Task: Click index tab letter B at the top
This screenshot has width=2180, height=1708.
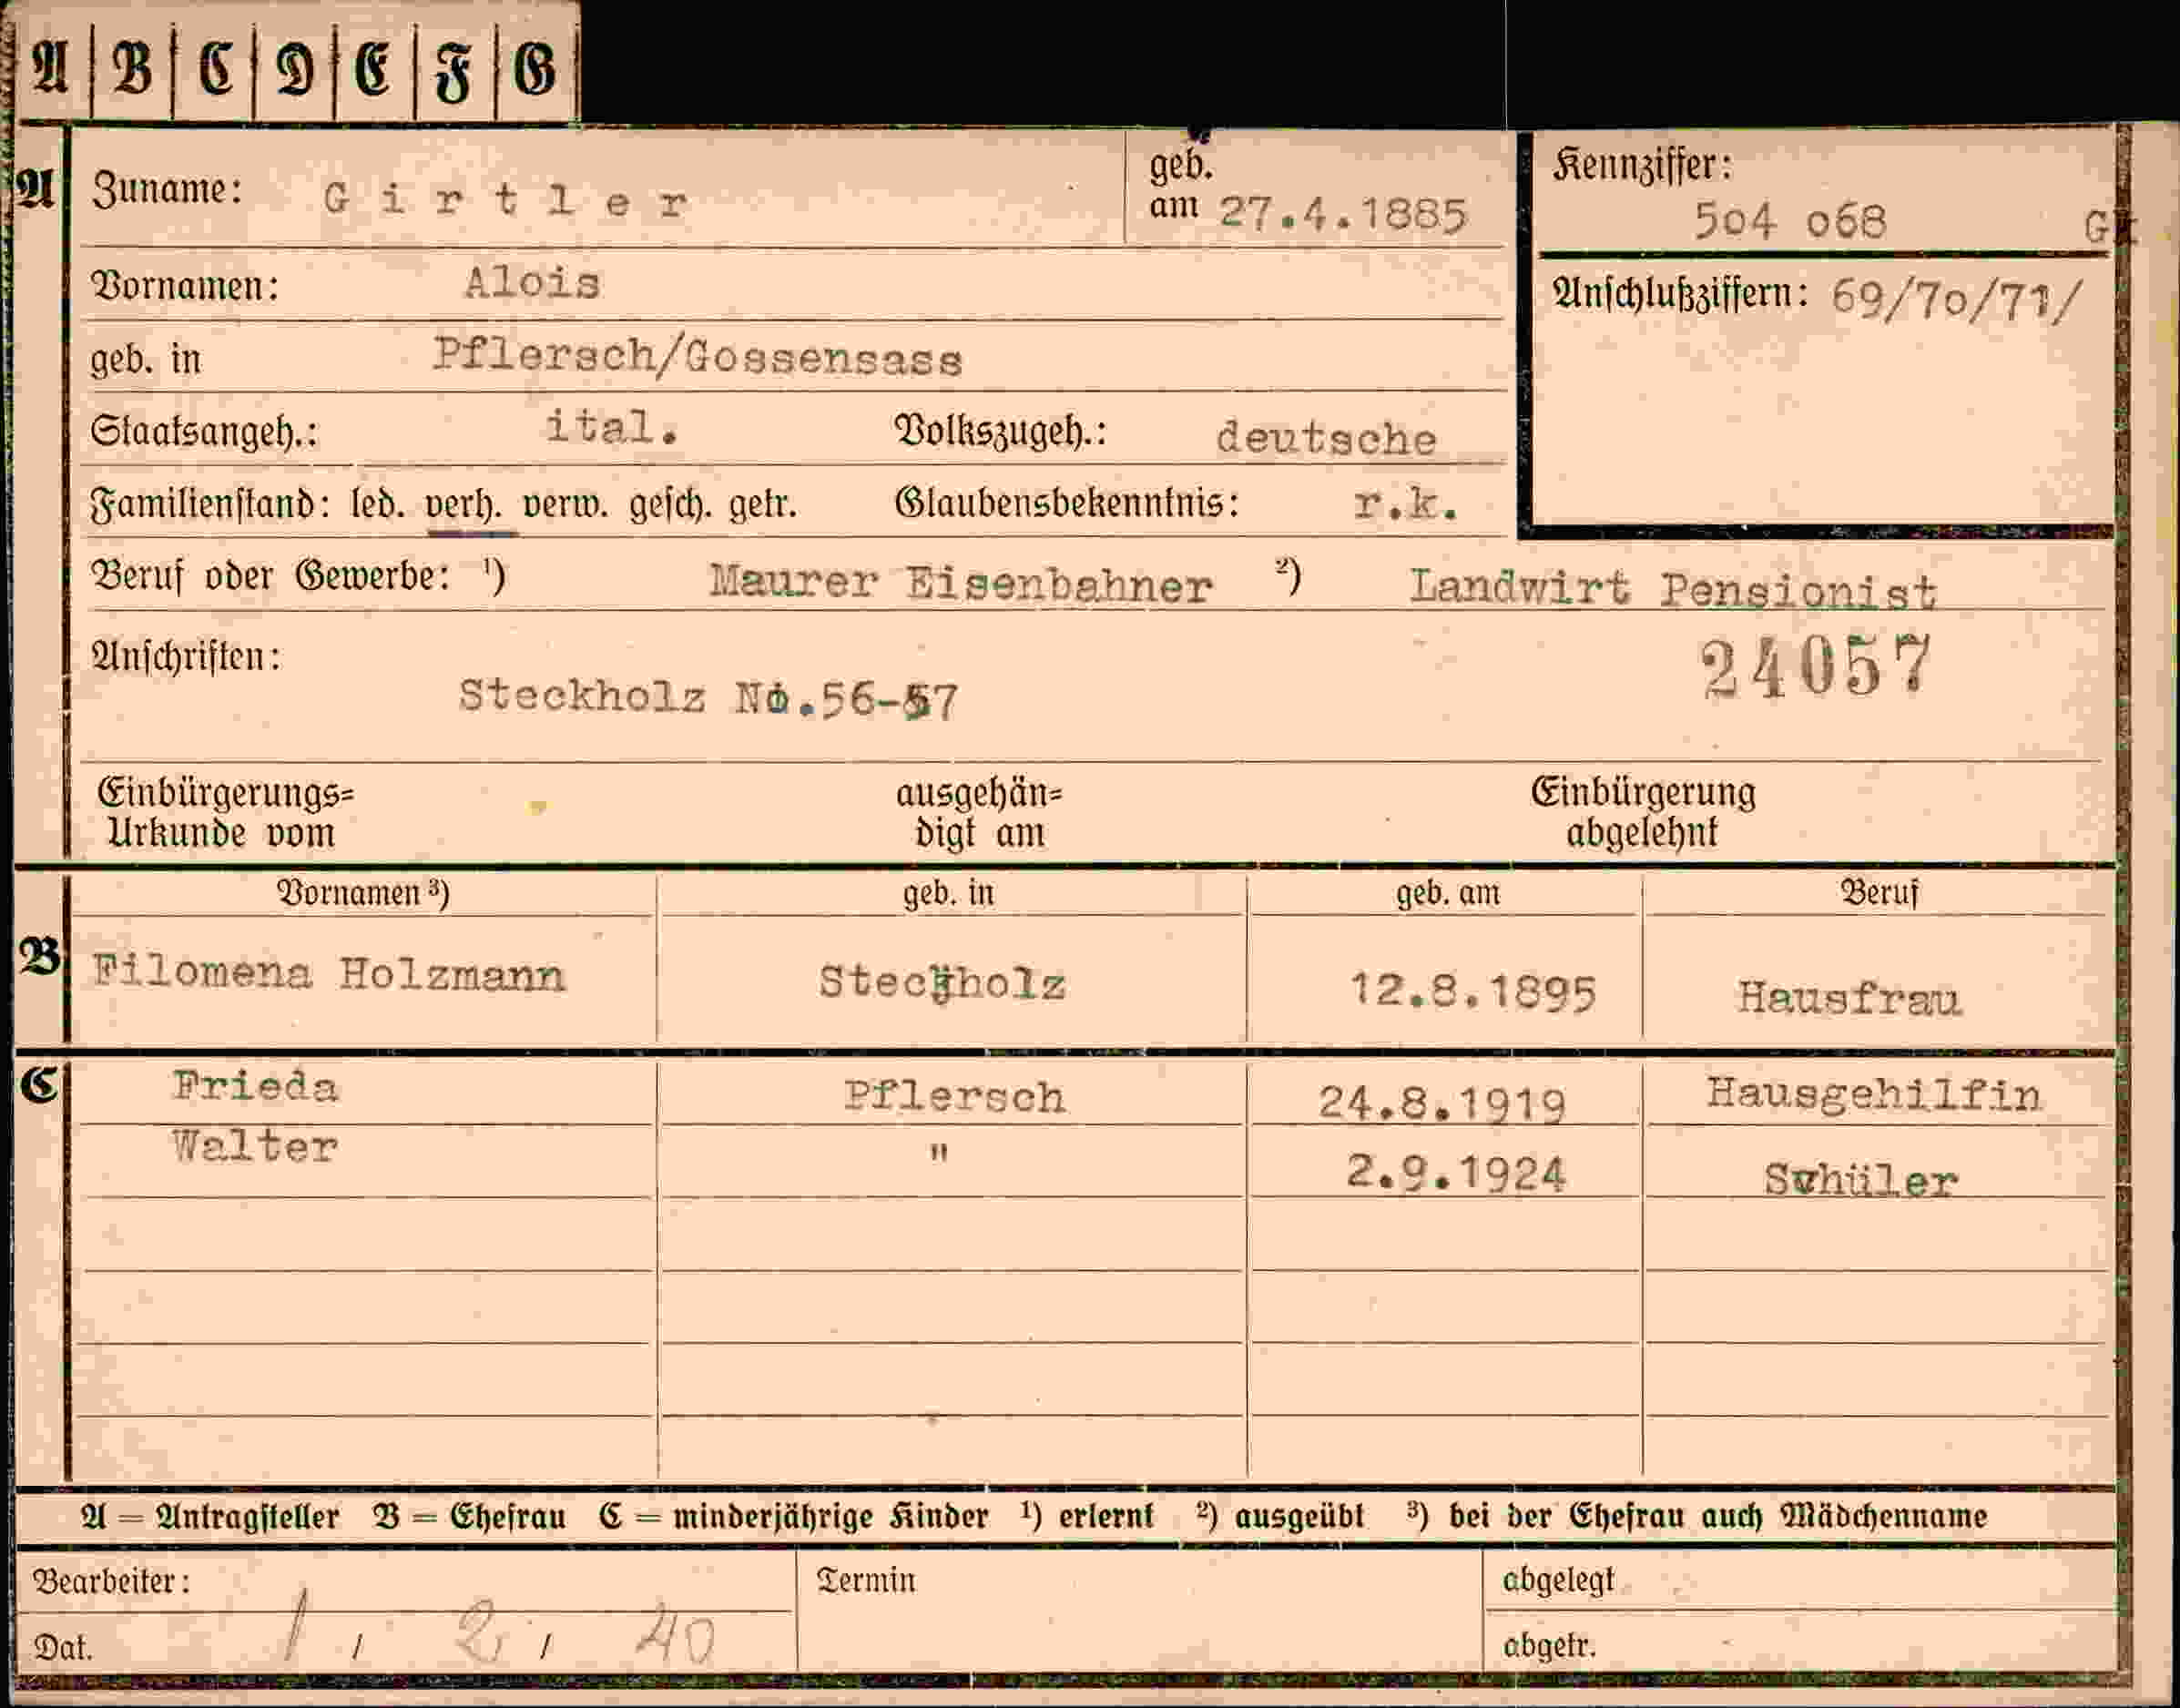Action: pos(132,70)
